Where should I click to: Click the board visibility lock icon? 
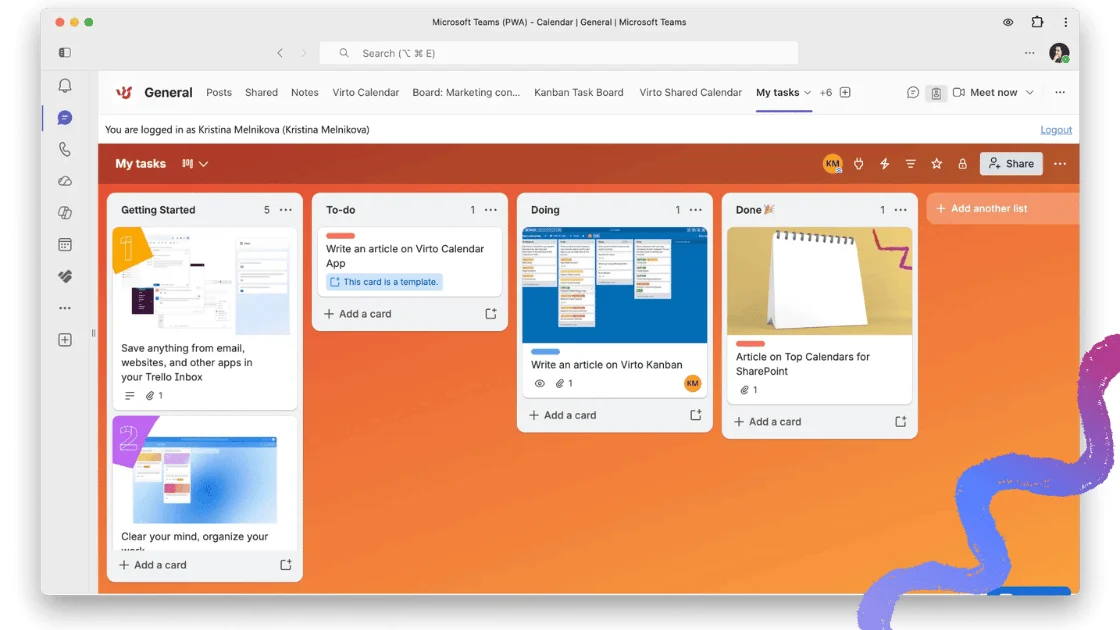click(962, 164)
